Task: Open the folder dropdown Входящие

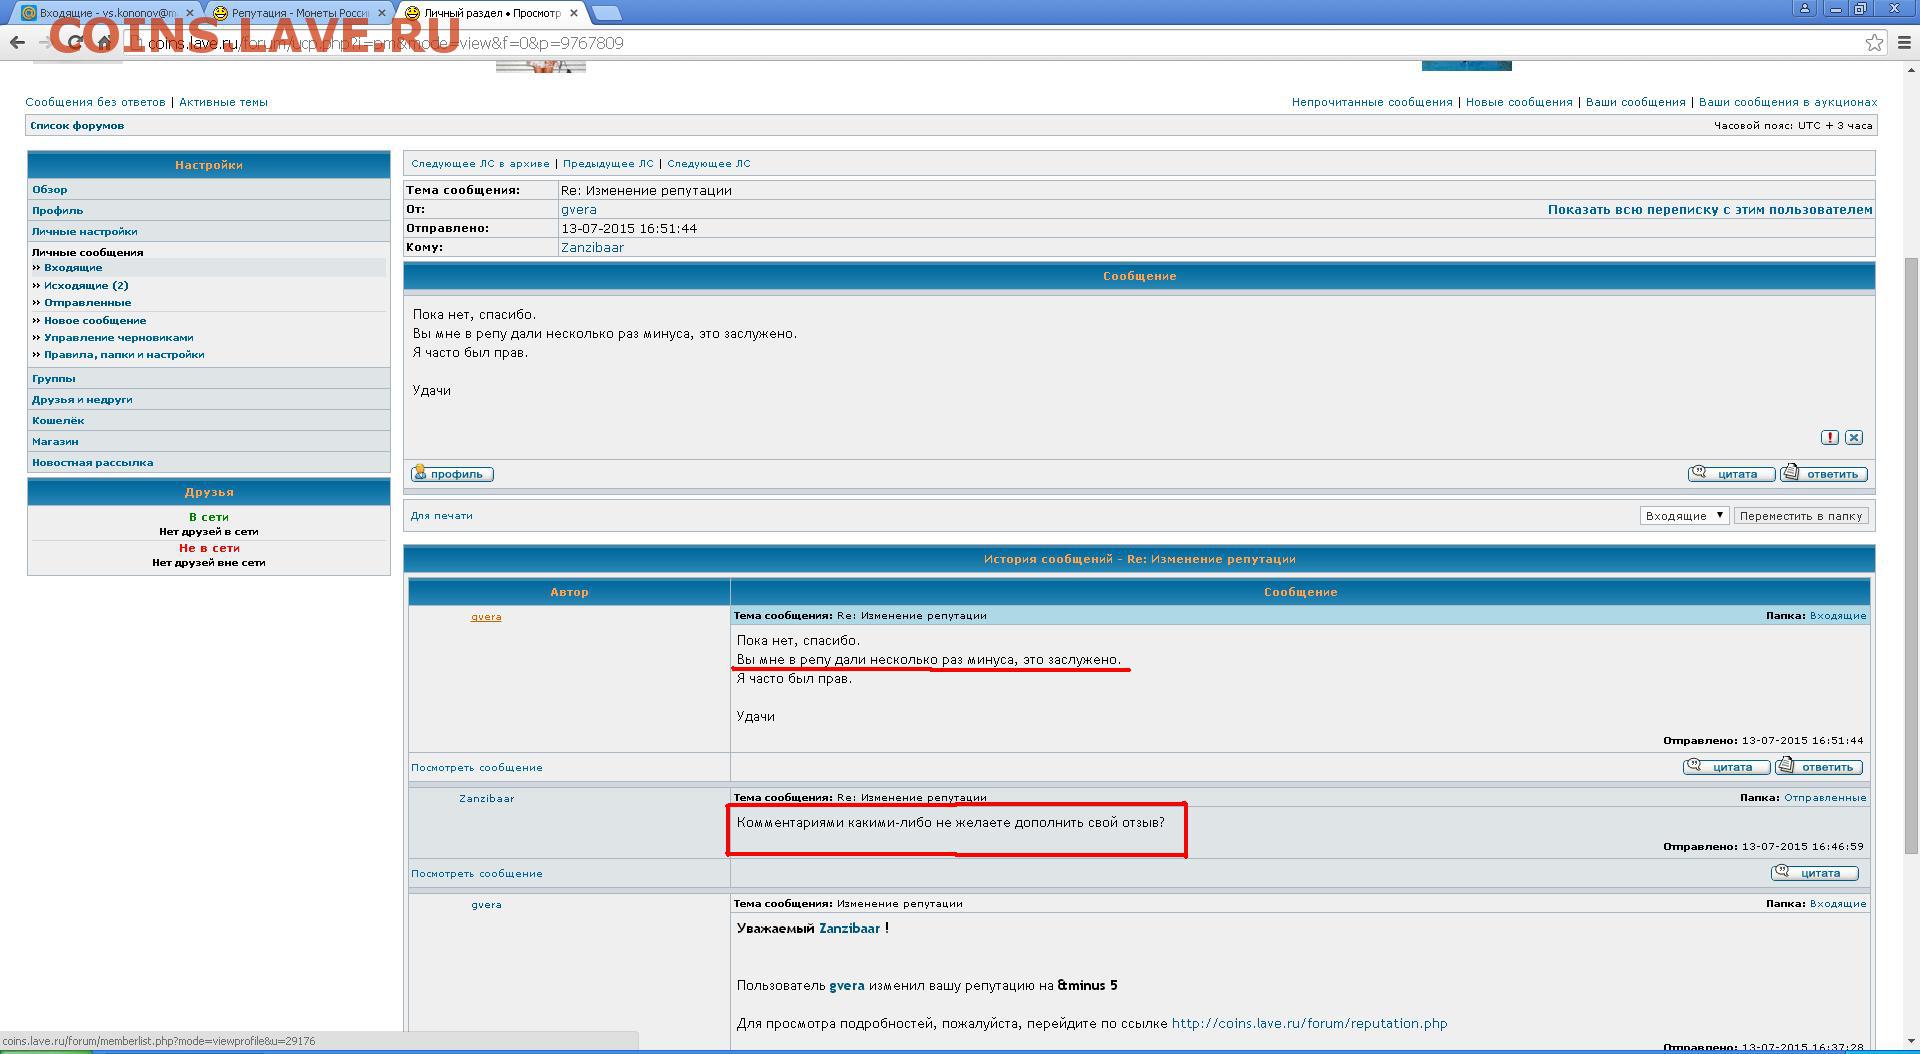Action: pyautogui.click(x=1684, y=516)
